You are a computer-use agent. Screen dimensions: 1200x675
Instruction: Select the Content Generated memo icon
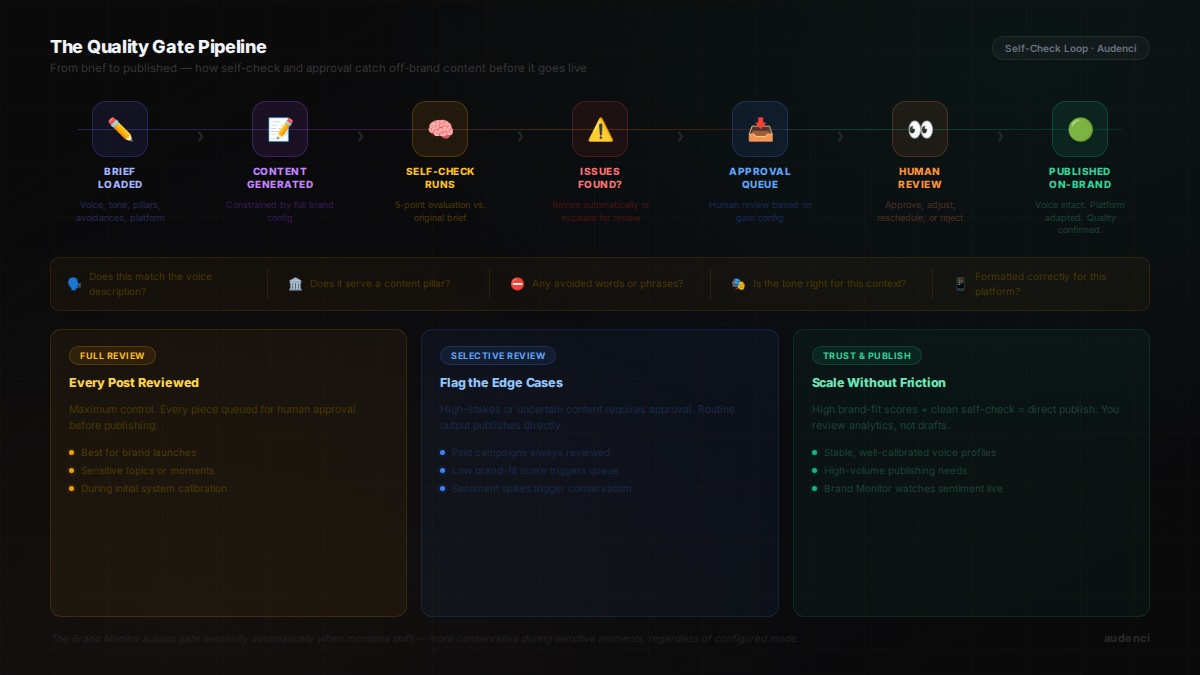[280, 129]
